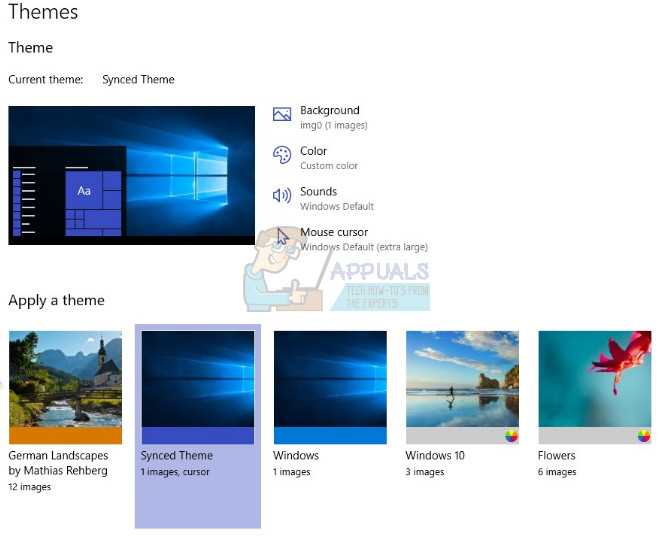Open the Sounds Windows Default setting
This screenshot has height=537, width=672.
click(x=337, y=198)
